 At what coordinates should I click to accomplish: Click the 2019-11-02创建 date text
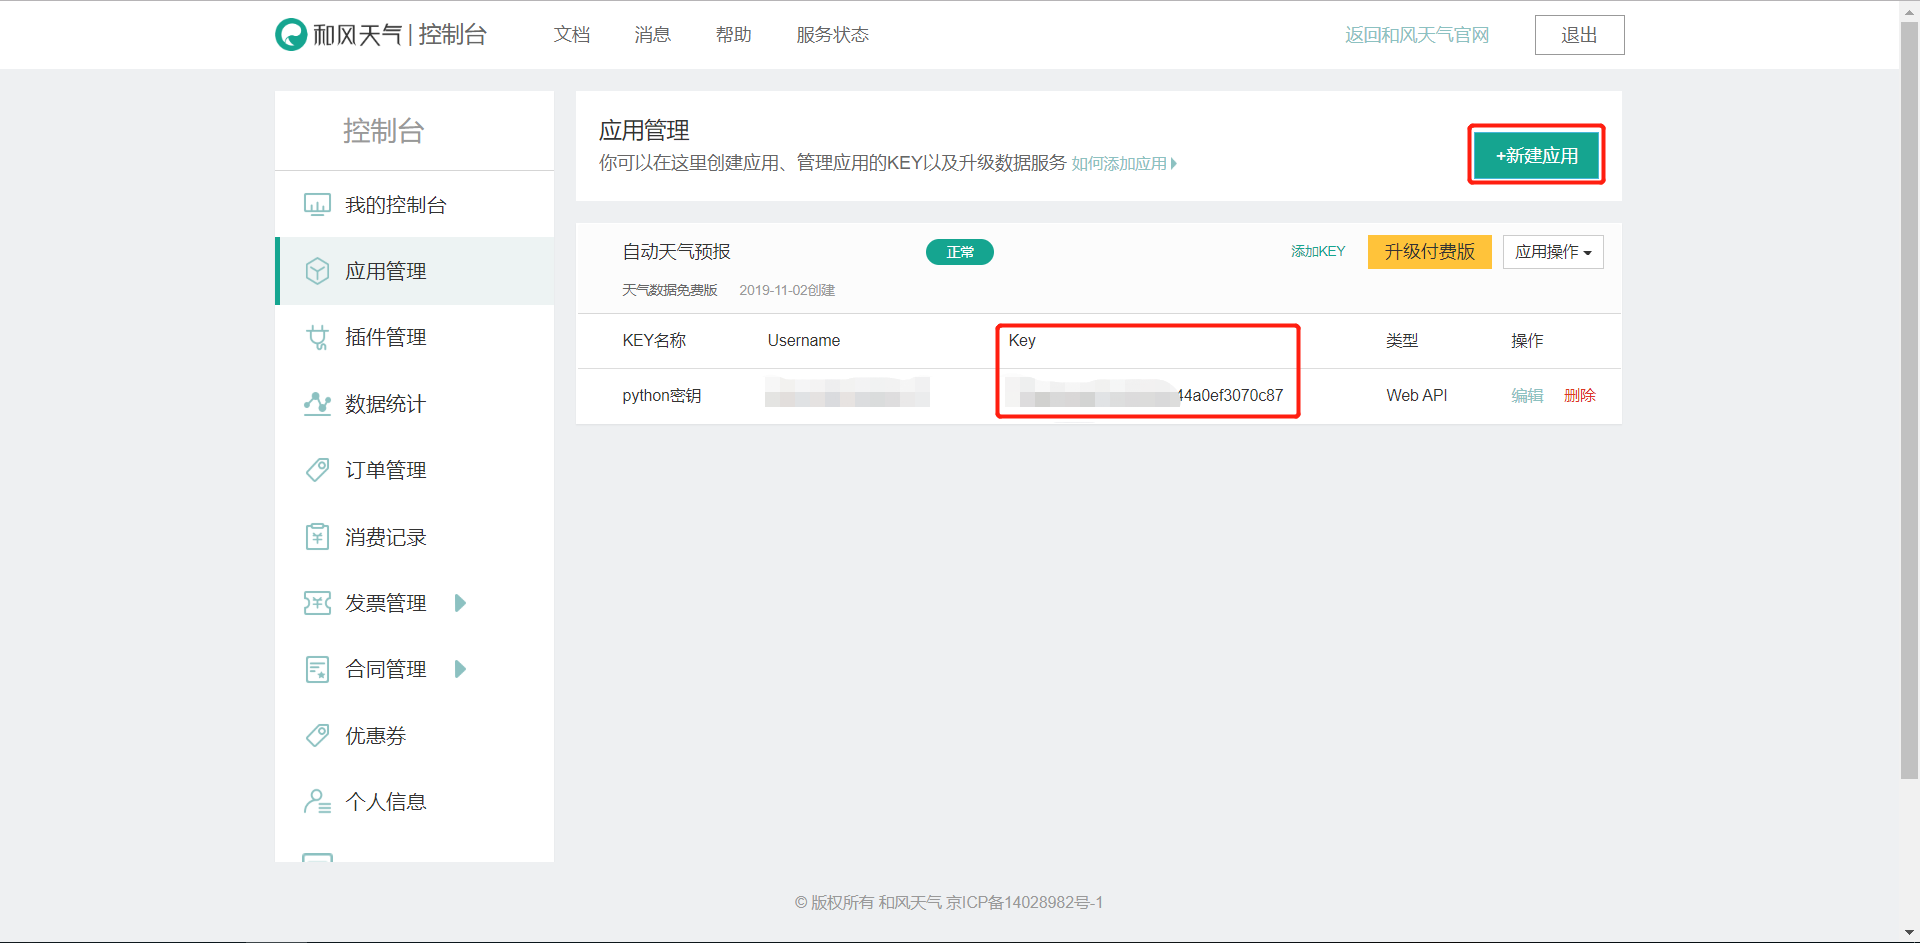pyautogui.click(x=787, y=290)
